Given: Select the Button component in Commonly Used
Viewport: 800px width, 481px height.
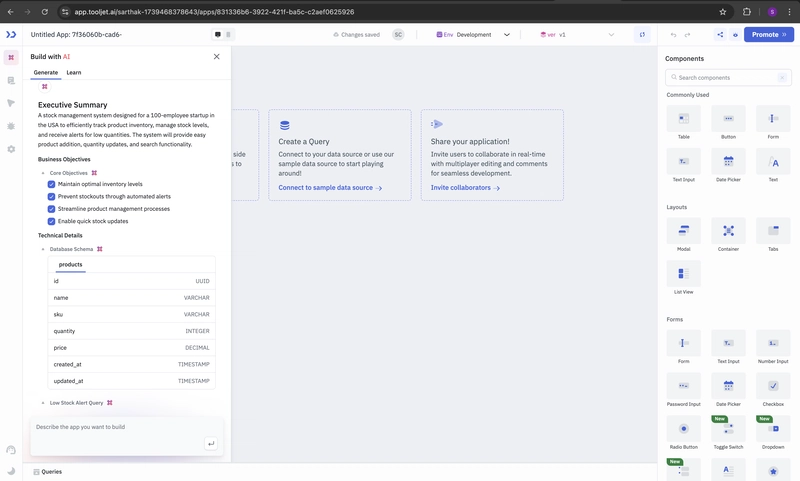Looking at the screenshot, I should (729, 123).
